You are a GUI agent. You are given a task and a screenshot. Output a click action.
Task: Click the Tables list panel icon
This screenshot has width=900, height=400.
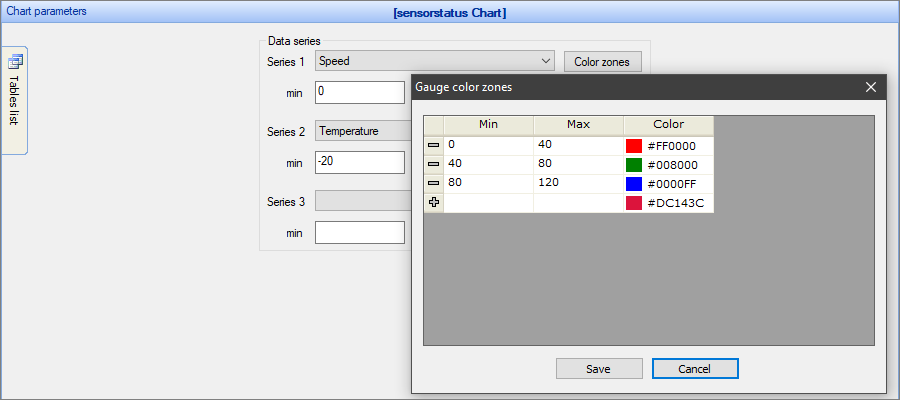point(15,61)
